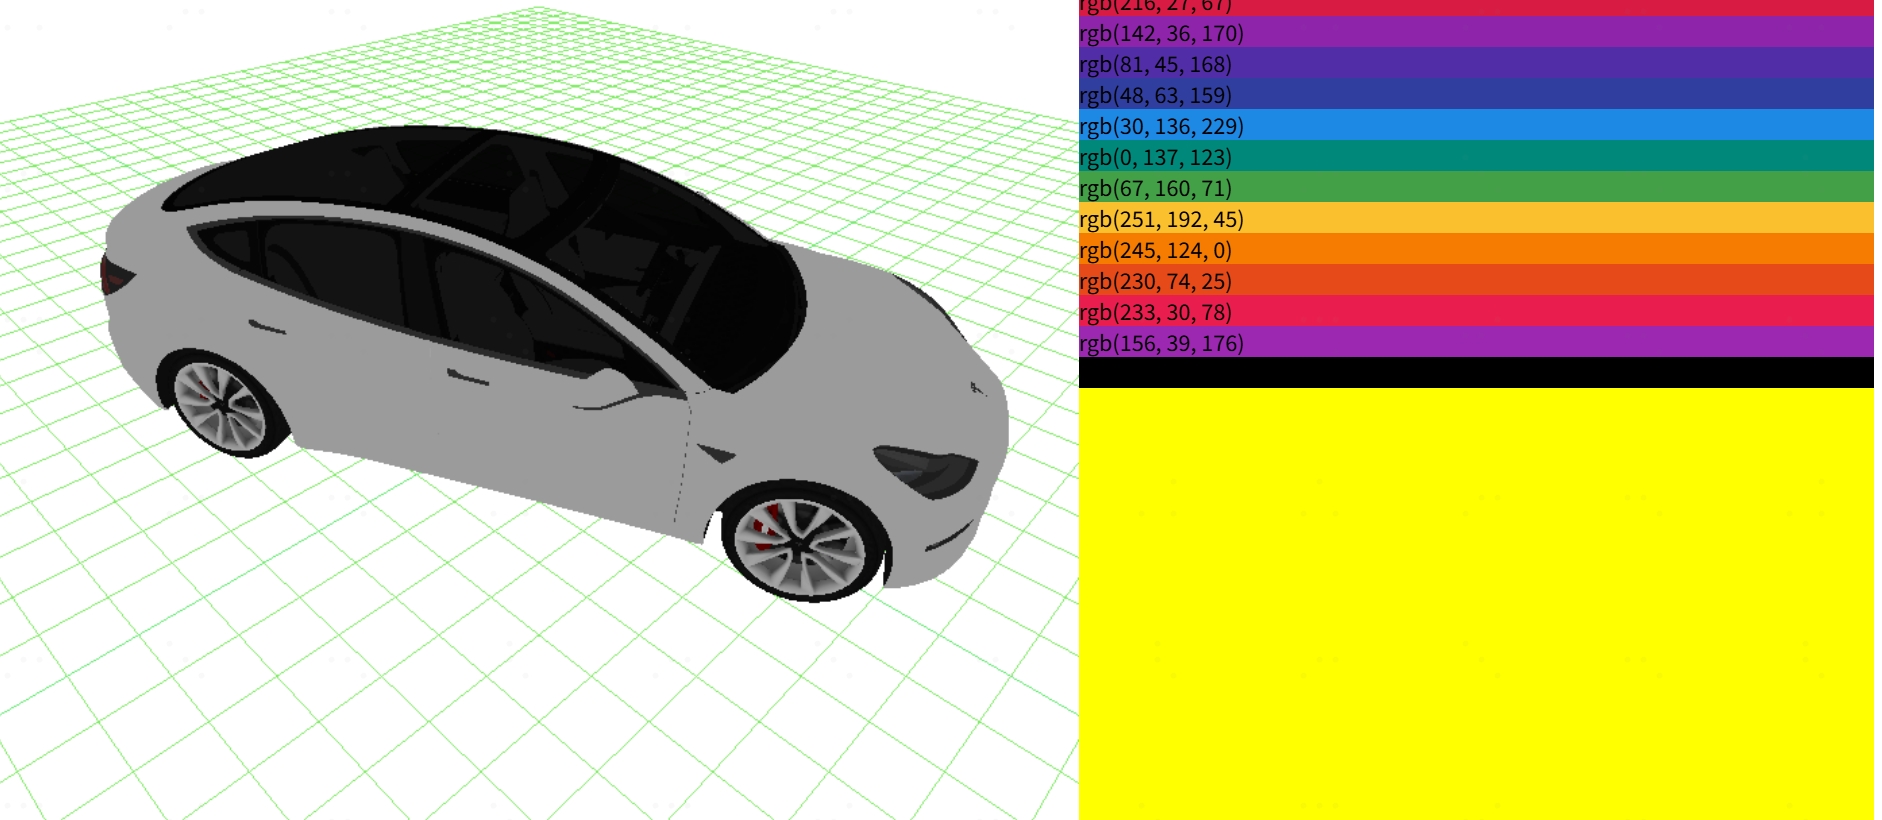
Task: Pick the rgb(67, 160, 71) green swatch
Action: click(1476, 187)
